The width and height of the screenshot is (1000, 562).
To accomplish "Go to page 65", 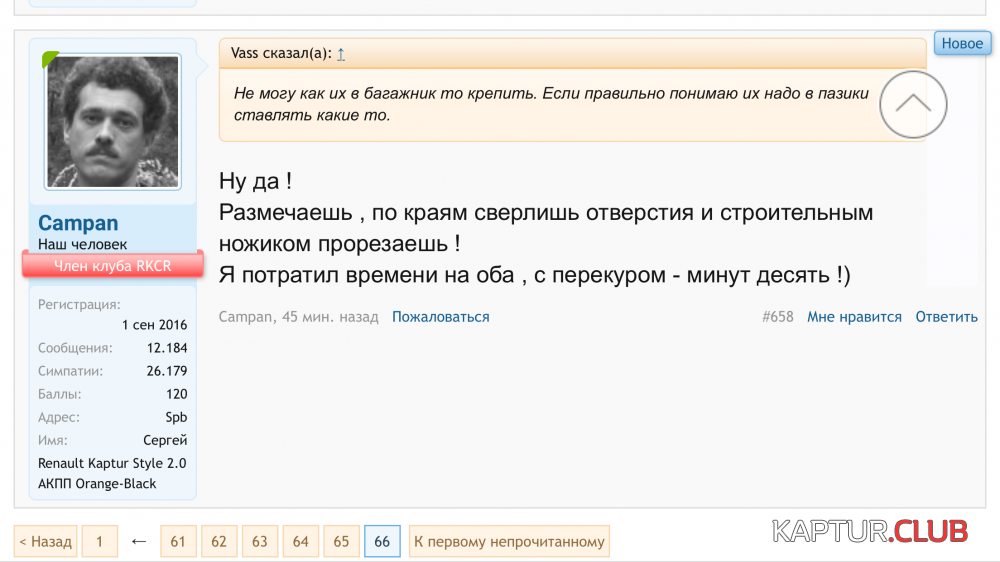I will [x=341, y=542].
